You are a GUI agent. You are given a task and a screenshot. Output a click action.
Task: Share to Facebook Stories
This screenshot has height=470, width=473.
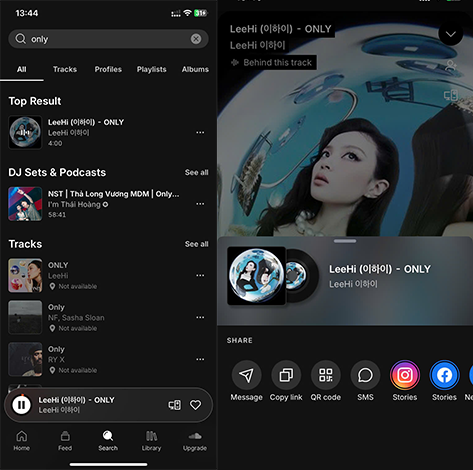444,381
